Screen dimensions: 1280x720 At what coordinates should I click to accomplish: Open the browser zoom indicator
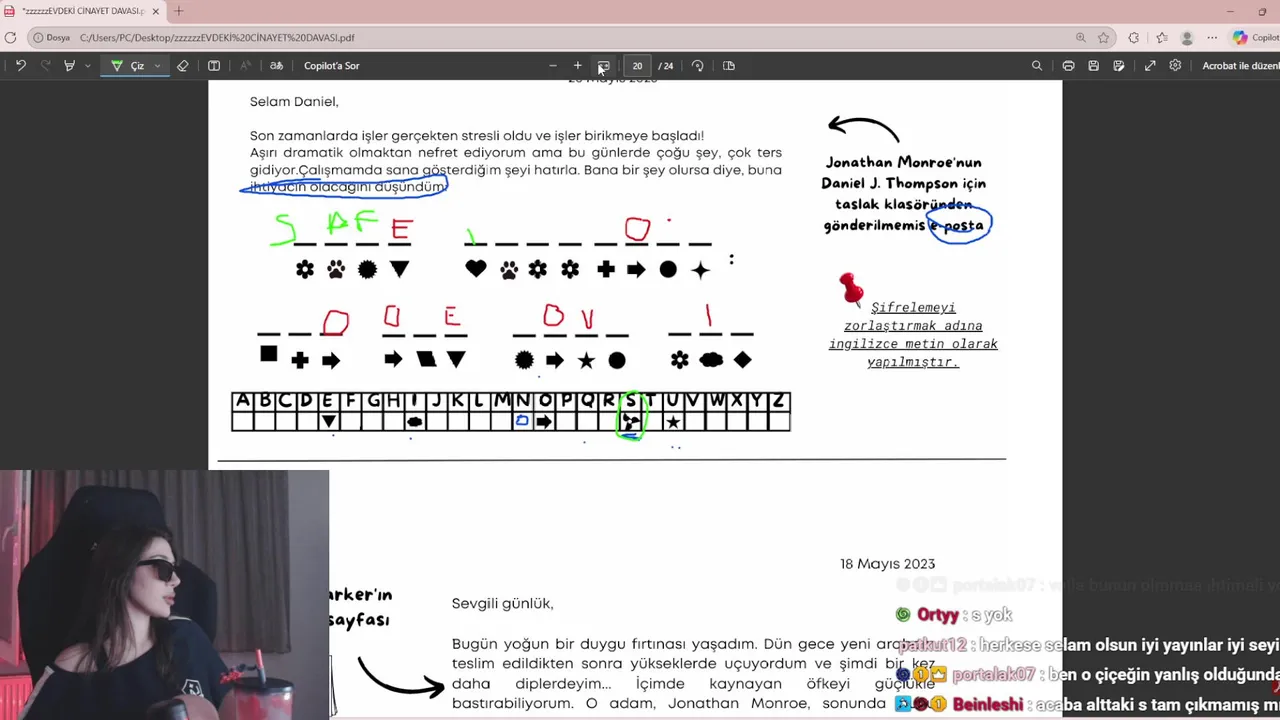1081,38
